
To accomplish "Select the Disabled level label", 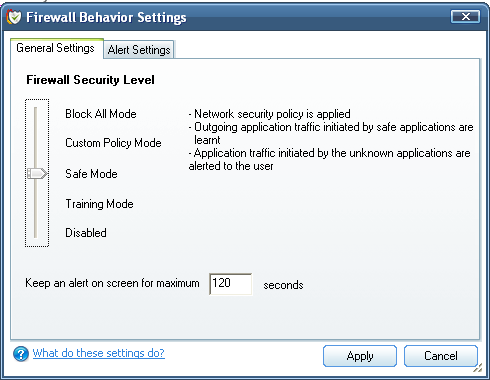I will pyautogui.click(x=86, y=233).
